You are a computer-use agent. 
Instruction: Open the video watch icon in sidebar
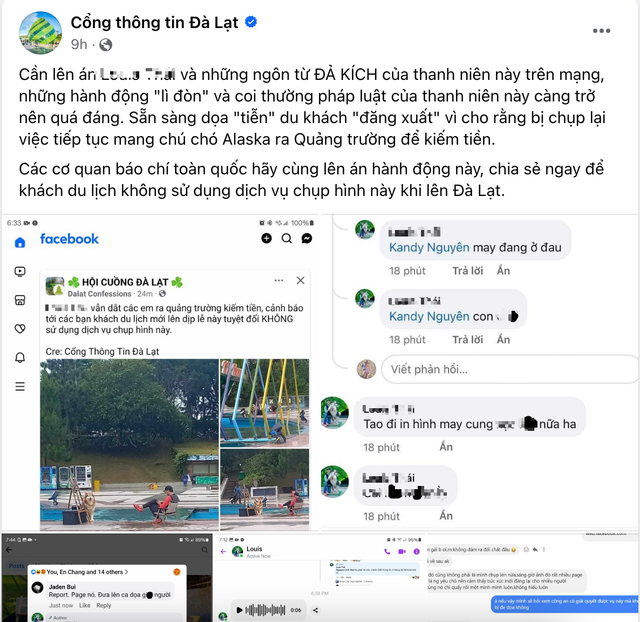click(20, 271)
